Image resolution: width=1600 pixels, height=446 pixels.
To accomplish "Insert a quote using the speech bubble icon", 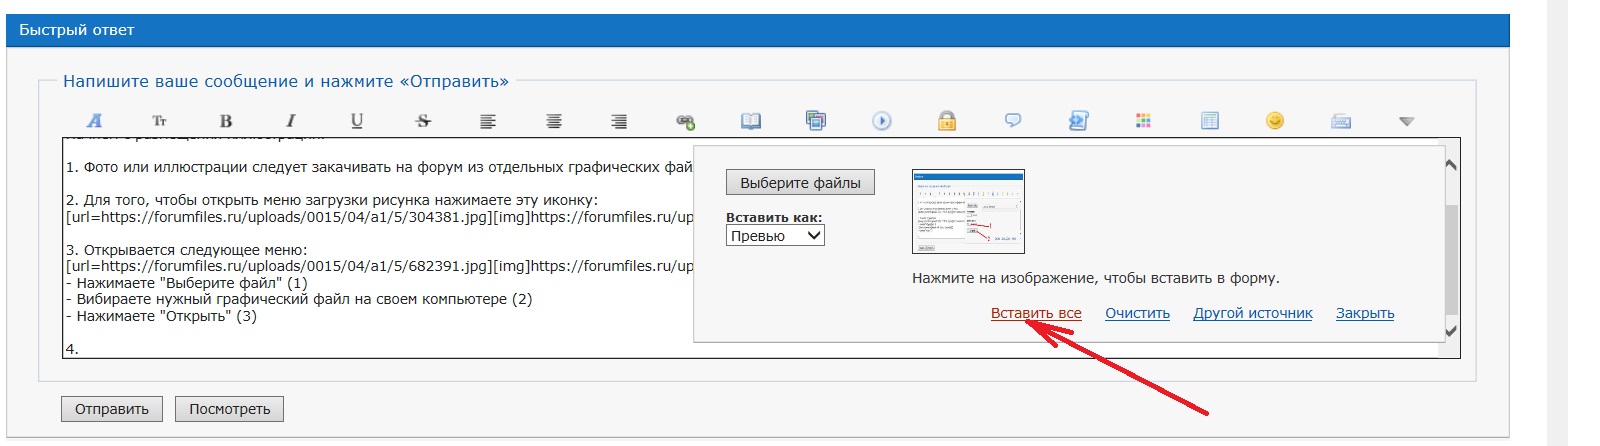I will 1013,121.
